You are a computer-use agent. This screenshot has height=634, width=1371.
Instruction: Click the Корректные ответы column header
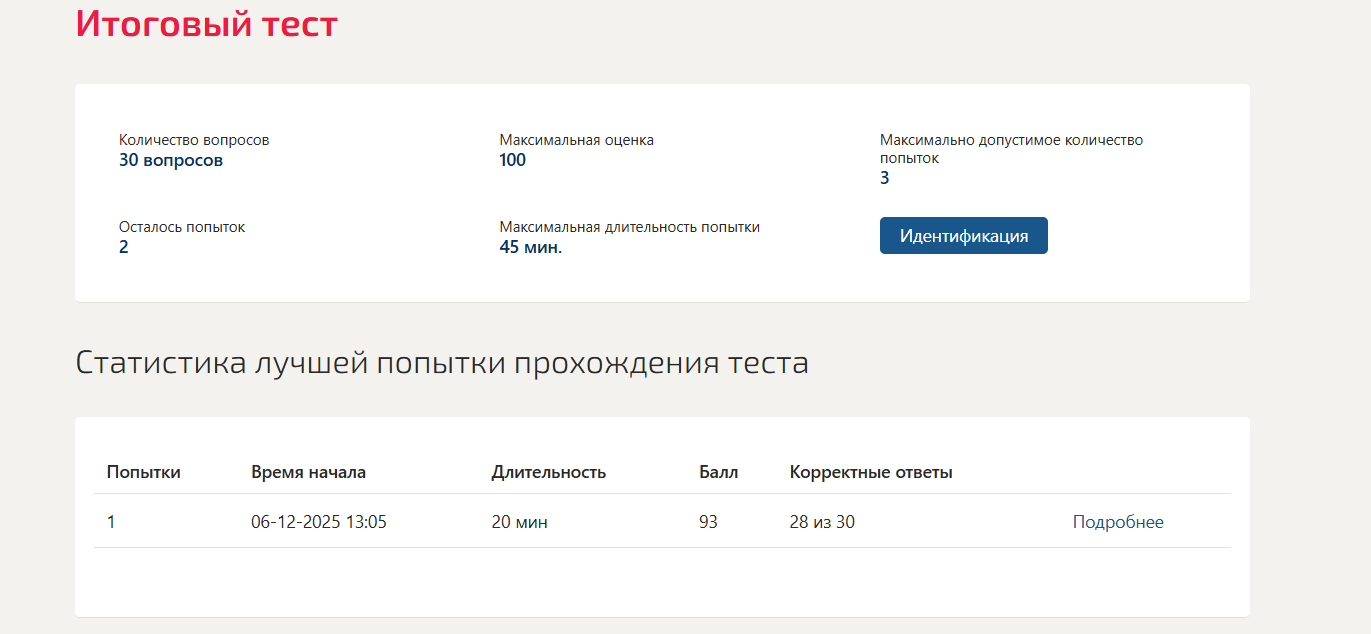871,472
